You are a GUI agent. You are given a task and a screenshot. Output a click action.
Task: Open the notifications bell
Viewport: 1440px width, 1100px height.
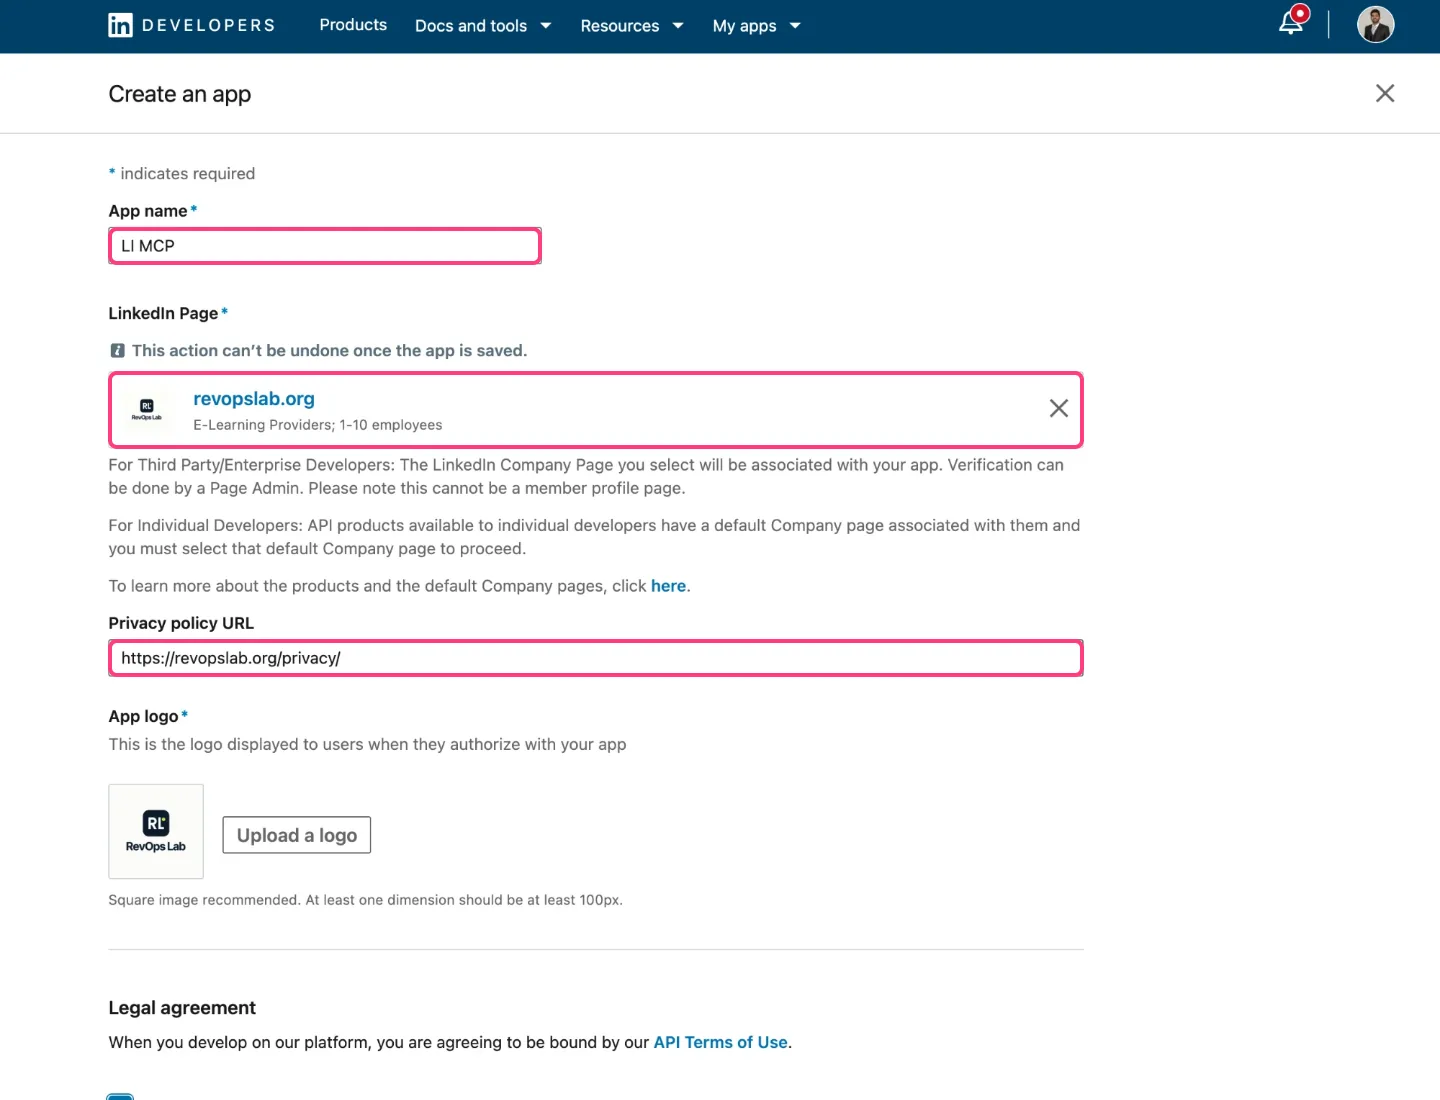(x=1292, y=22)
